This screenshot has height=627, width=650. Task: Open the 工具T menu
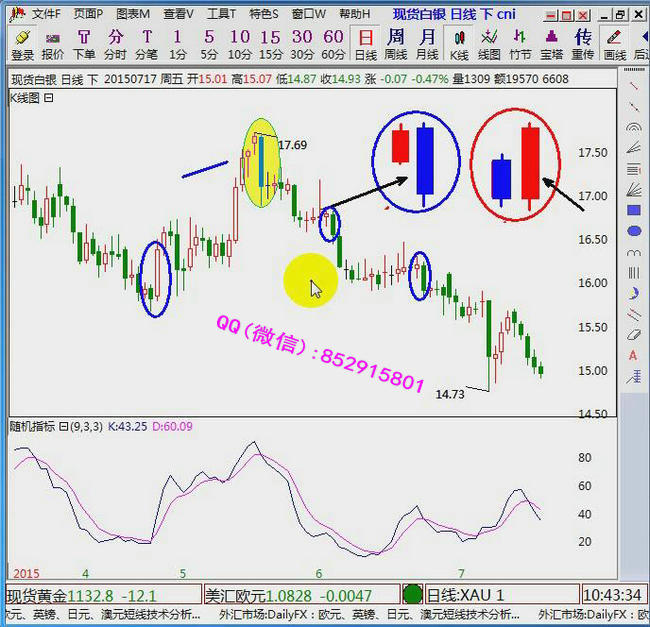click(221, 14)
